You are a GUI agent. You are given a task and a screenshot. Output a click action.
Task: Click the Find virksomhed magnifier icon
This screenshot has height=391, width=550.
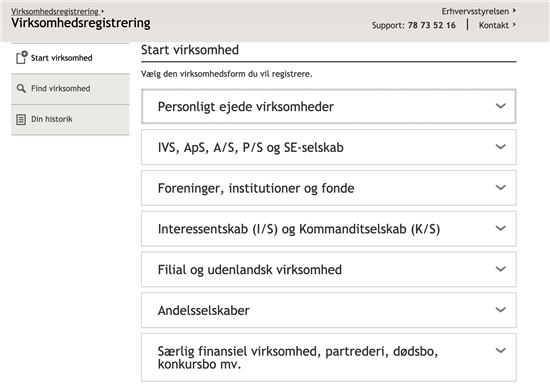tap(21, 88)
